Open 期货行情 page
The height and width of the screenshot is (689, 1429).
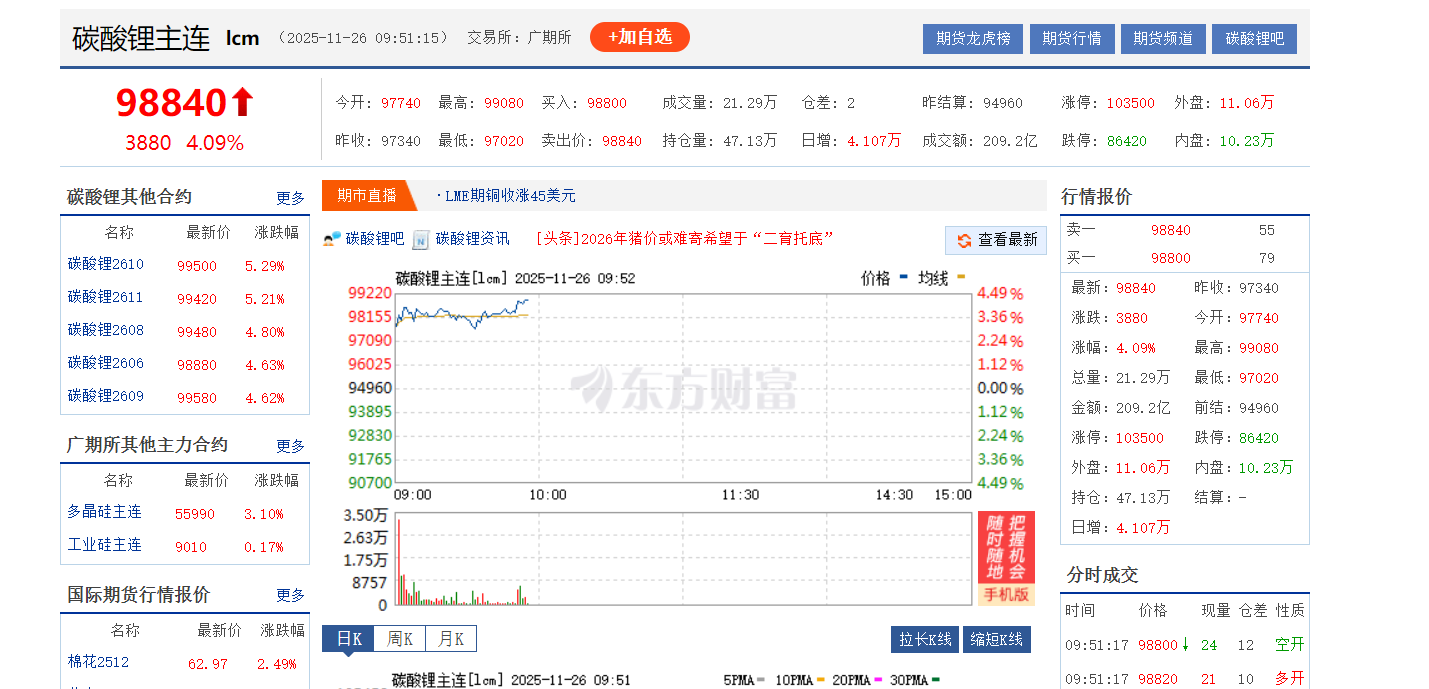pyautogui.click(x=1071, y=39)
